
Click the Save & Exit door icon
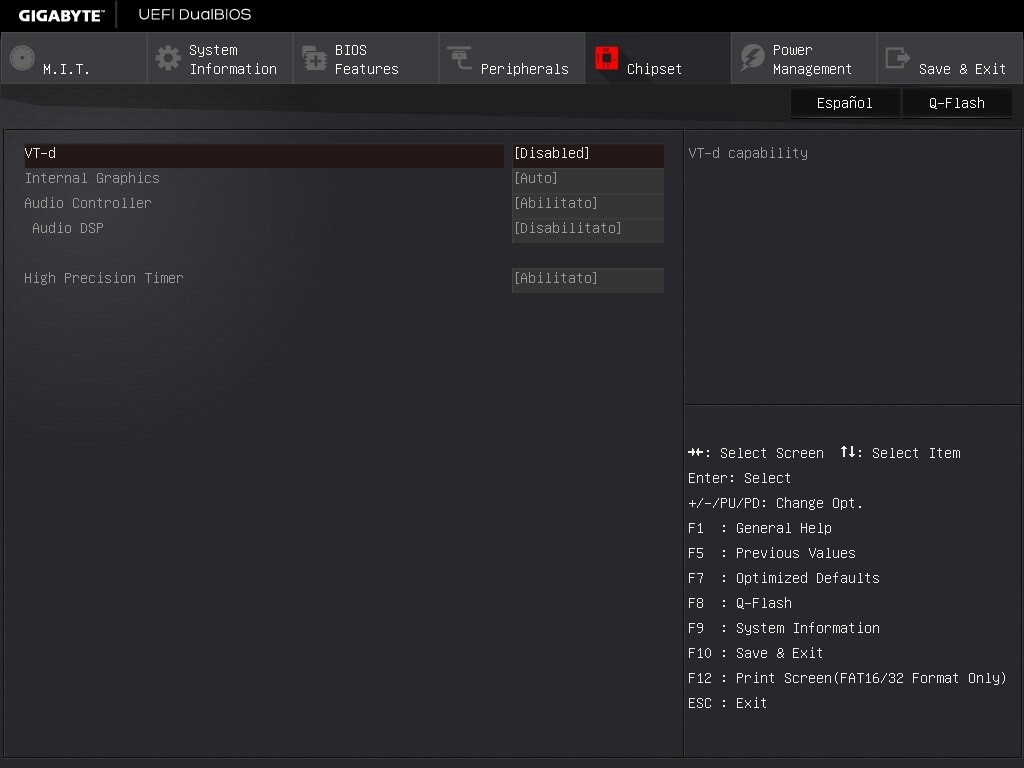click(896, 58)
